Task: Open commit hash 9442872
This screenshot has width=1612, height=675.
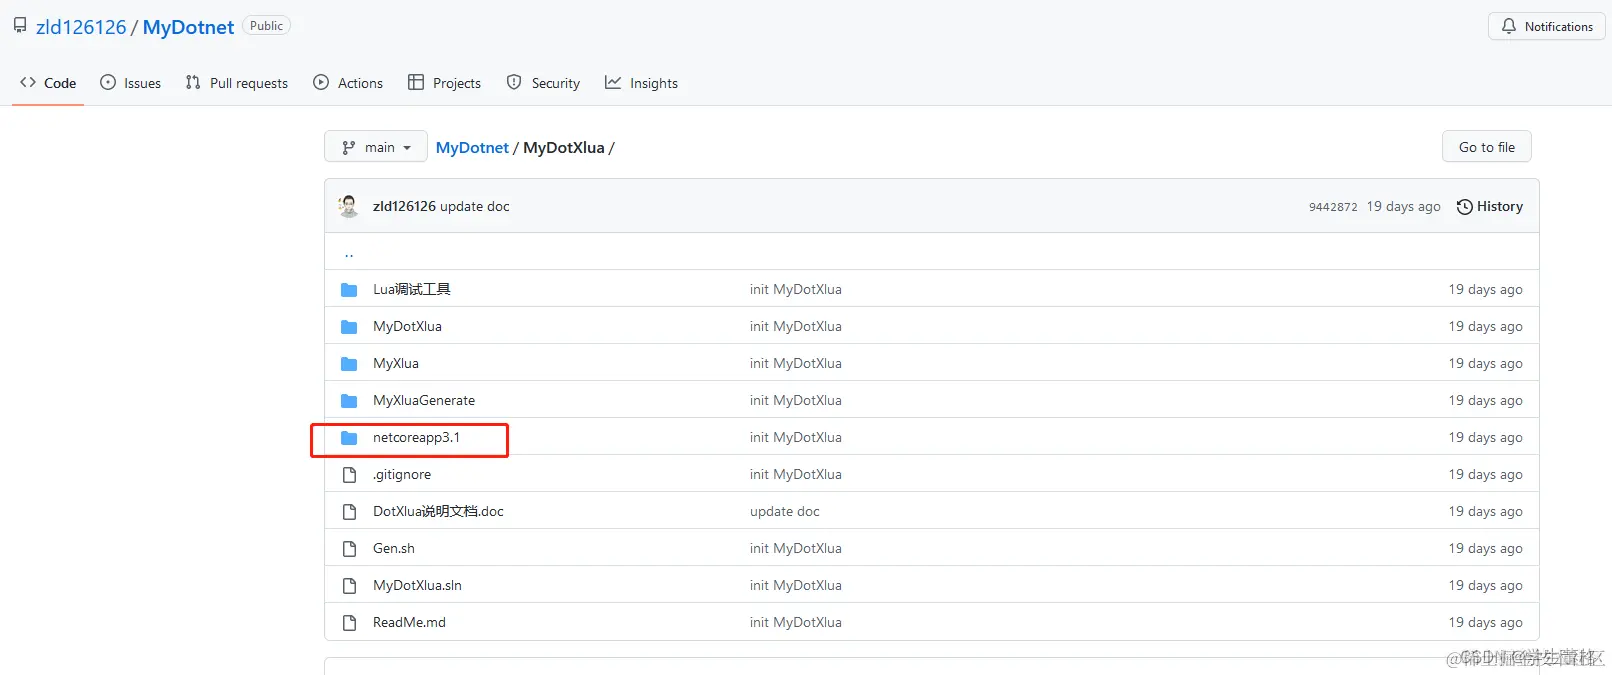Action: [1333, 207]
